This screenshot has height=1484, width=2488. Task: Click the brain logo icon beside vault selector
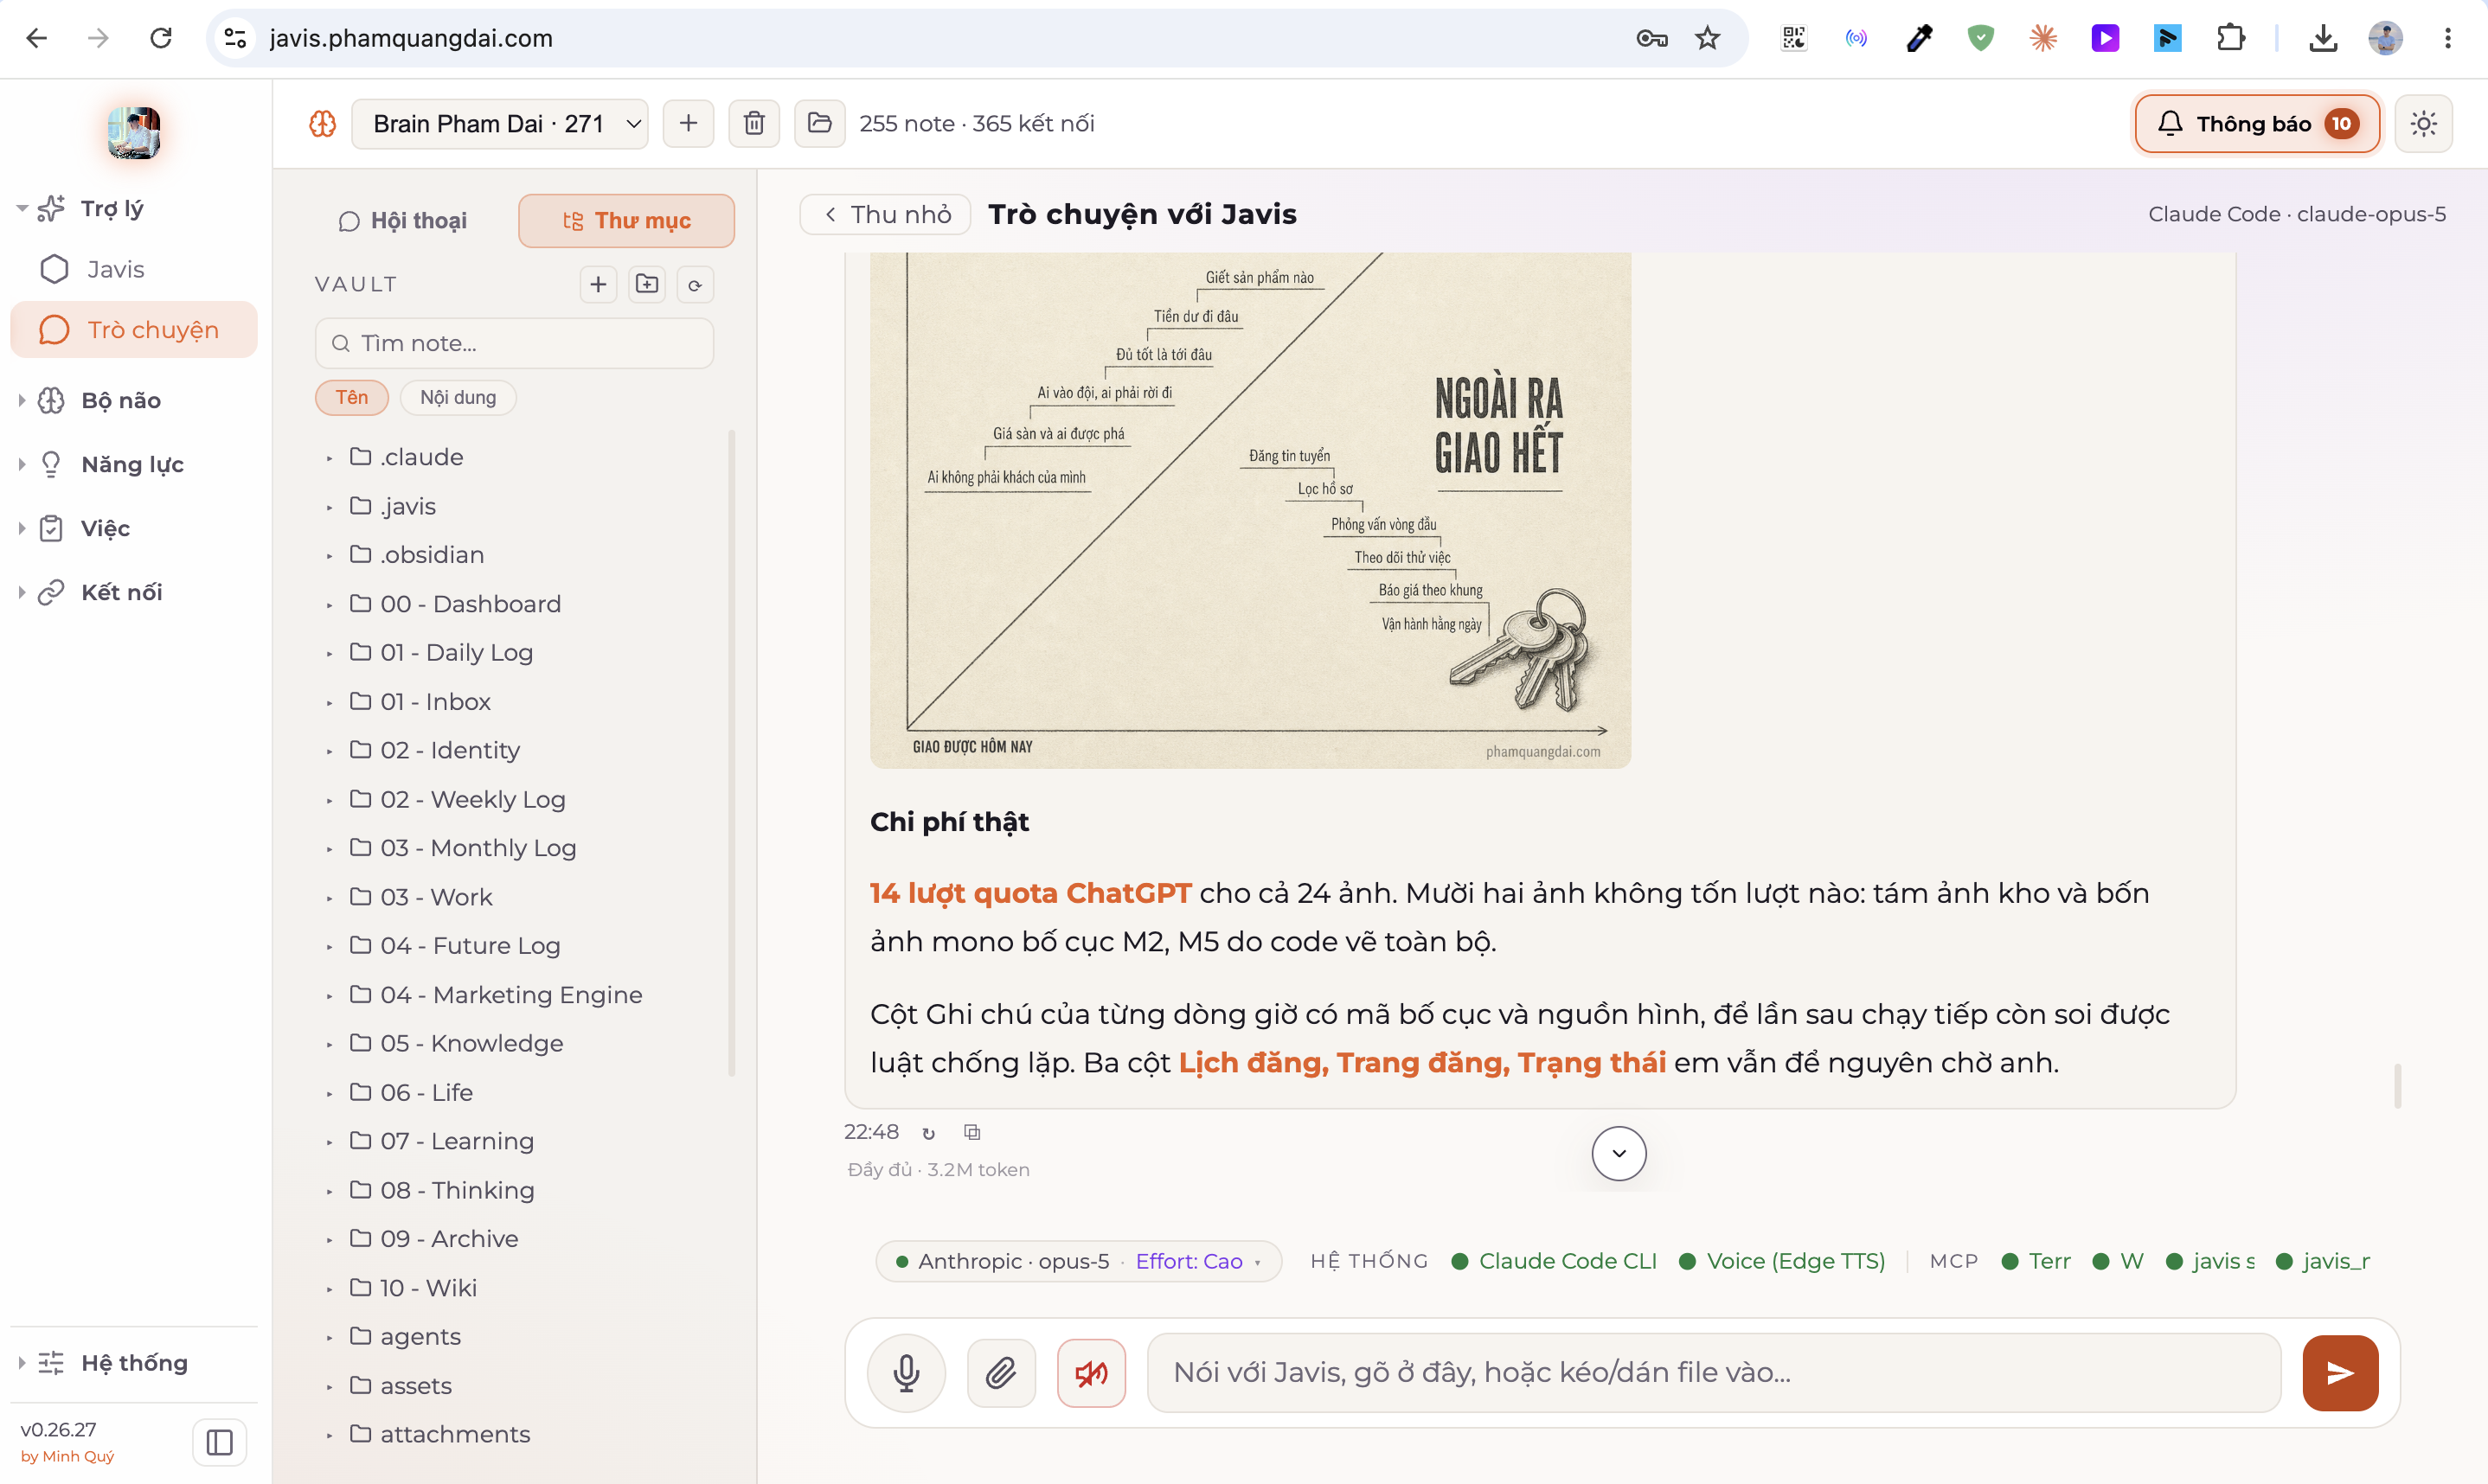(x=323, y=123)
